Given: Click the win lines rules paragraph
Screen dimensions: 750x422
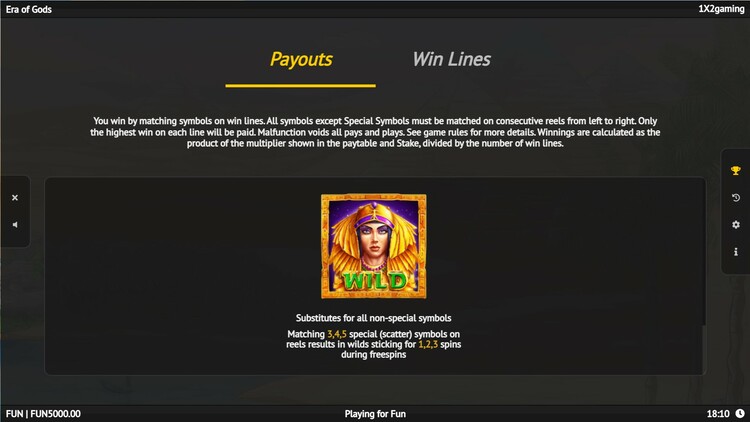Looking at the screenshot, I should [375, 132].
